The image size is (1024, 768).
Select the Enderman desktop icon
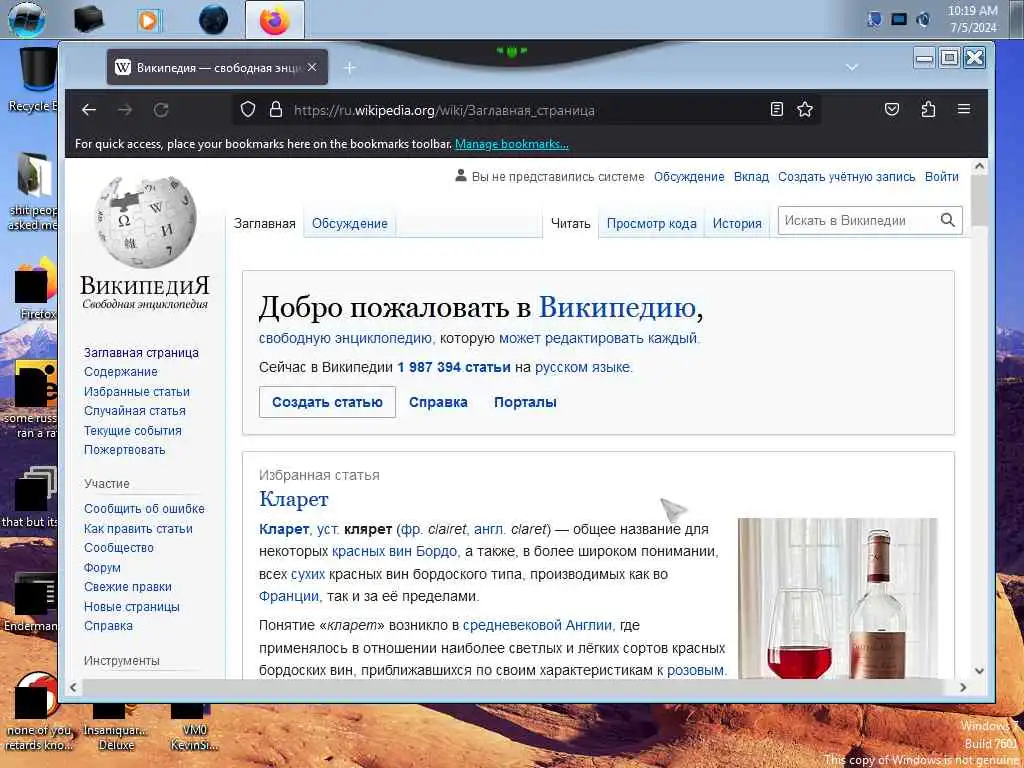[31, 603]
